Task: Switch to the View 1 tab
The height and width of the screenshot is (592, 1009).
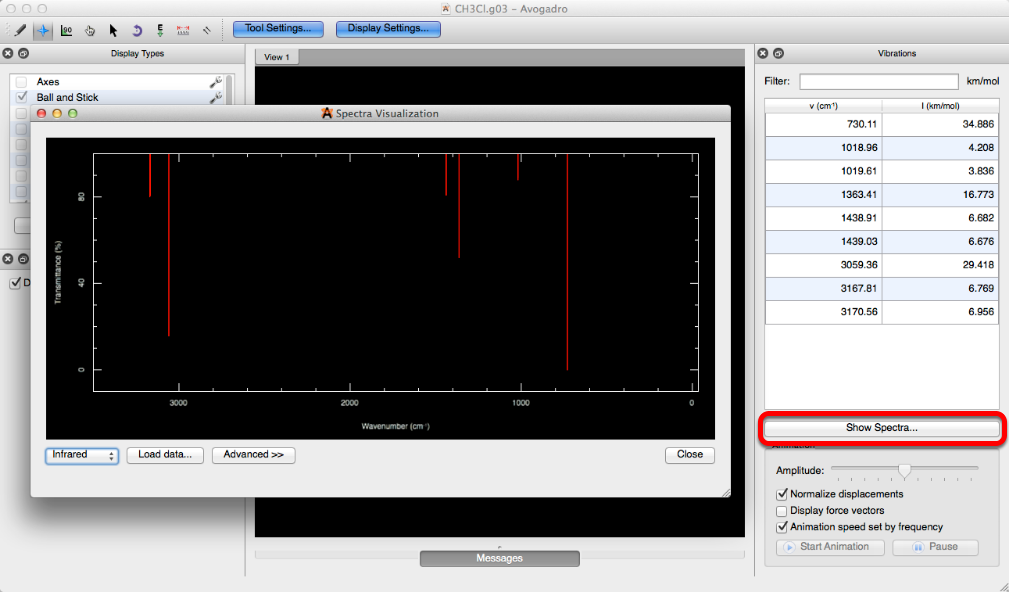Action: [276, 57]
